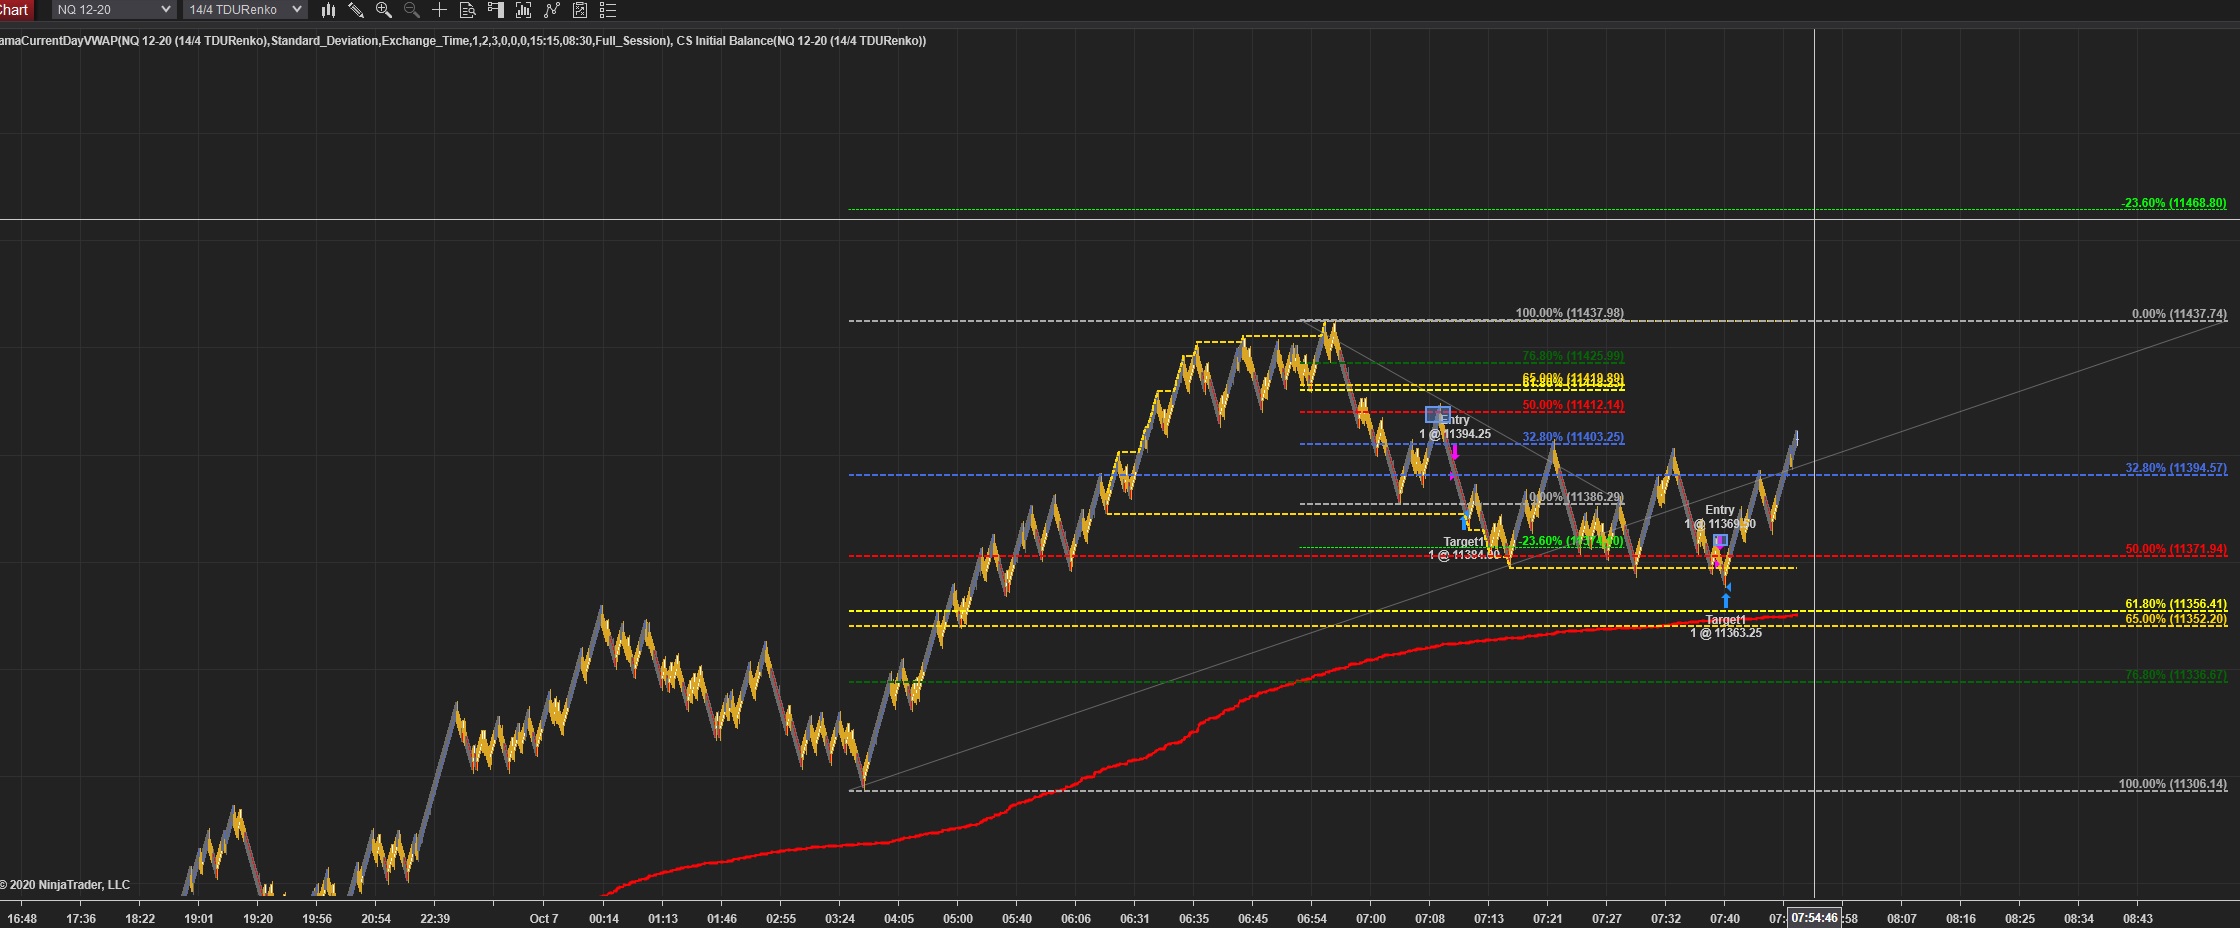Click the Entry 1 @ 11394.25 trade marker
The width and height of the screenshot is (2240, 928).
(1456, 427)
